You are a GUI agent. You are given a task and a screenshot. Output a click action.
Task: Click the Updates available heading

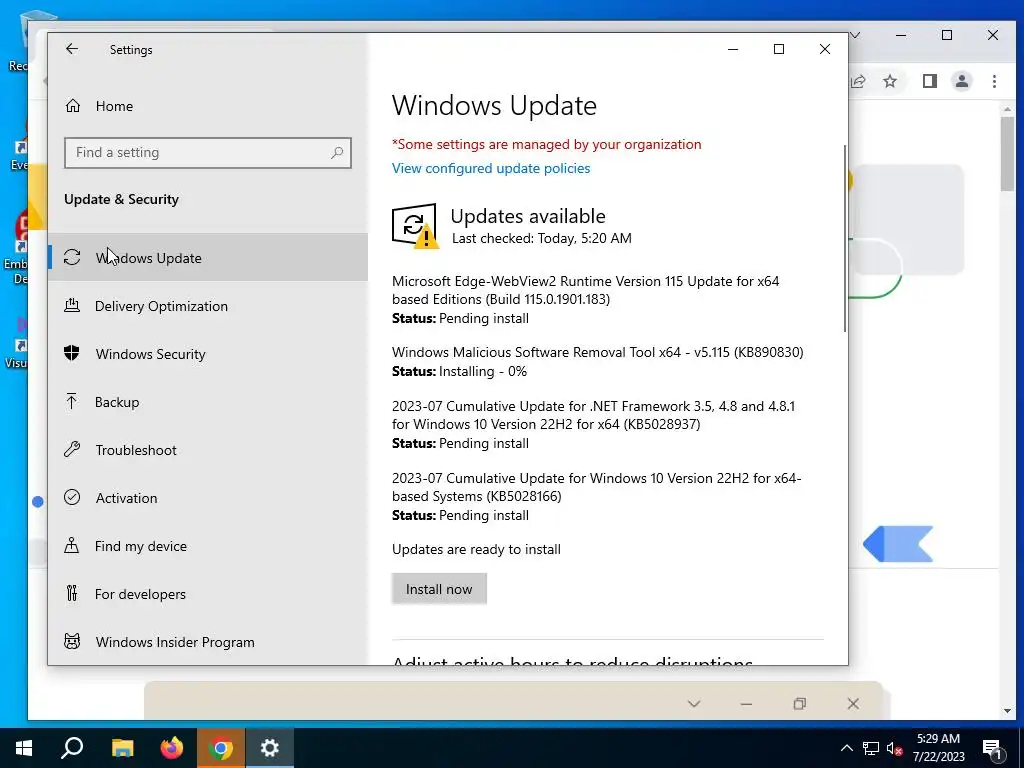(x=528, y=216)
